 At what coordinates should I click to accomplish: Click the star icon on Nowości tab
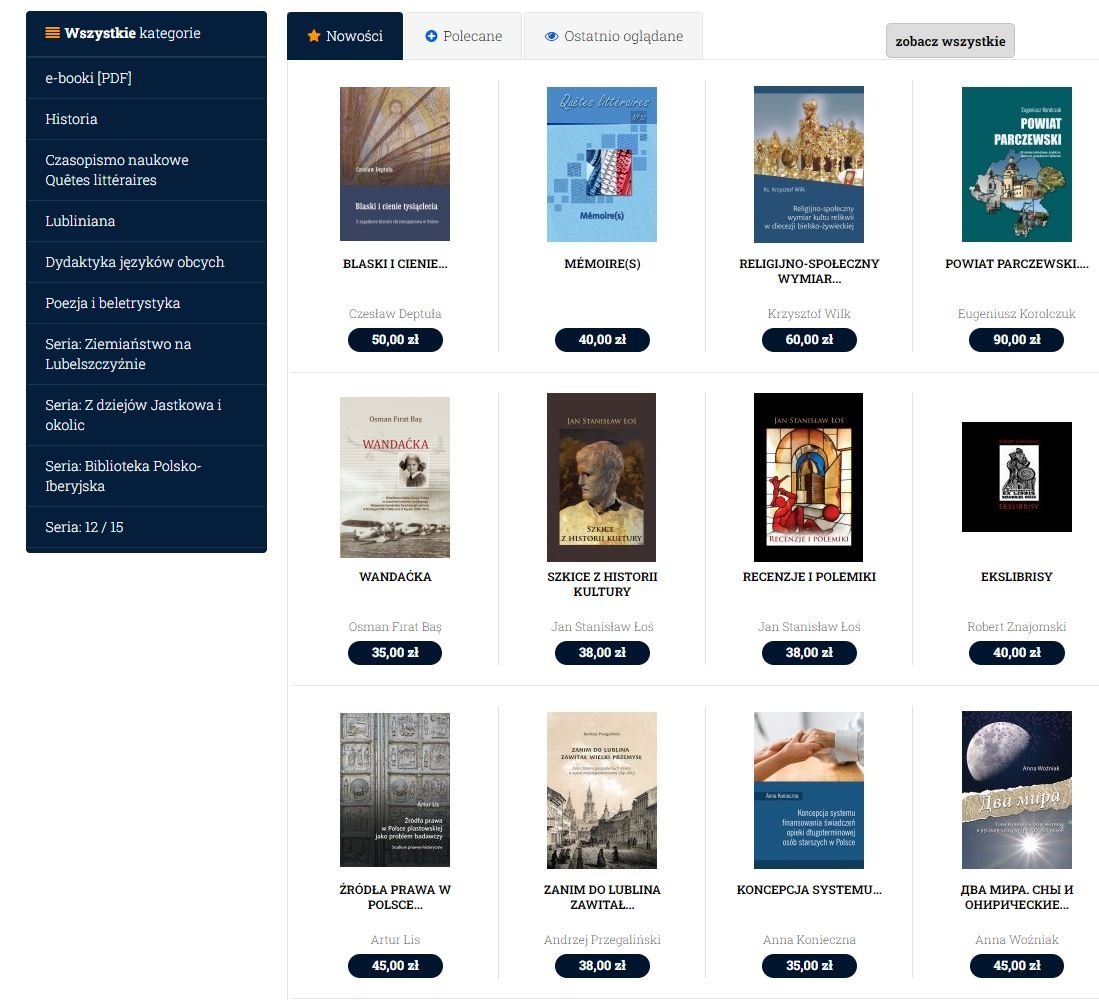314,36
